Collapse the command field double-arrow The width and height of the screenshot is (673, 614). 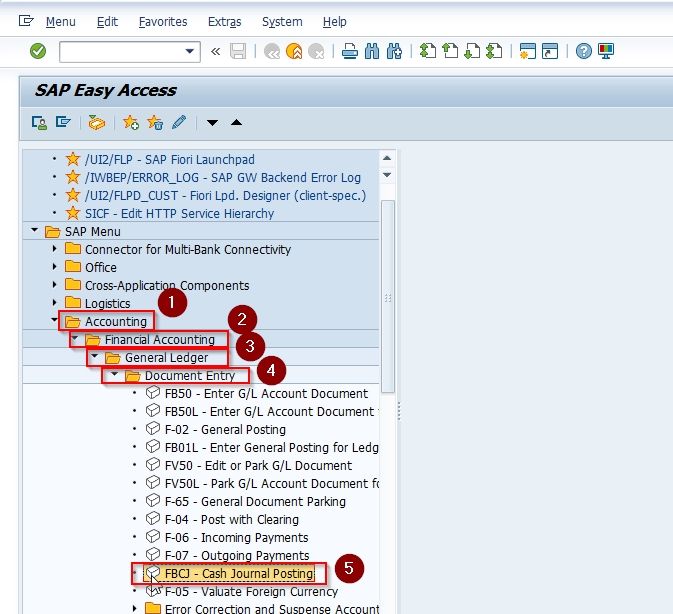(x=215, y=51)
